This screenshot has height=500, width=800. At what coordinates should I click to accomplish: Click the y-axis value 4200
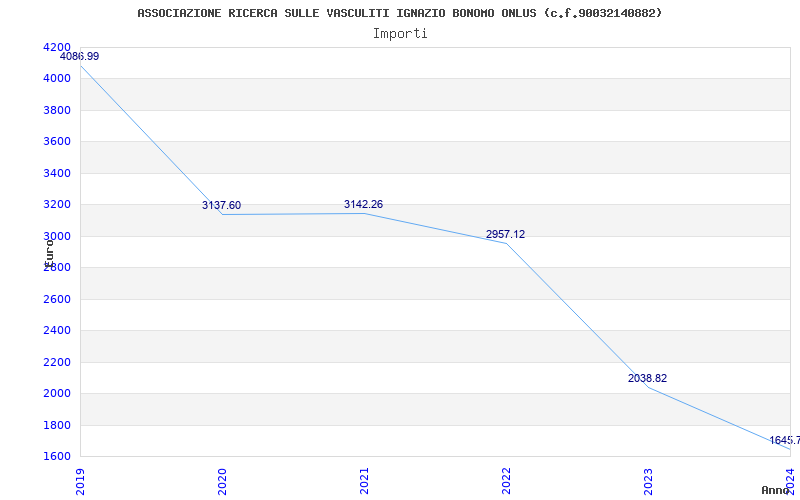click(x=57, y=47)
